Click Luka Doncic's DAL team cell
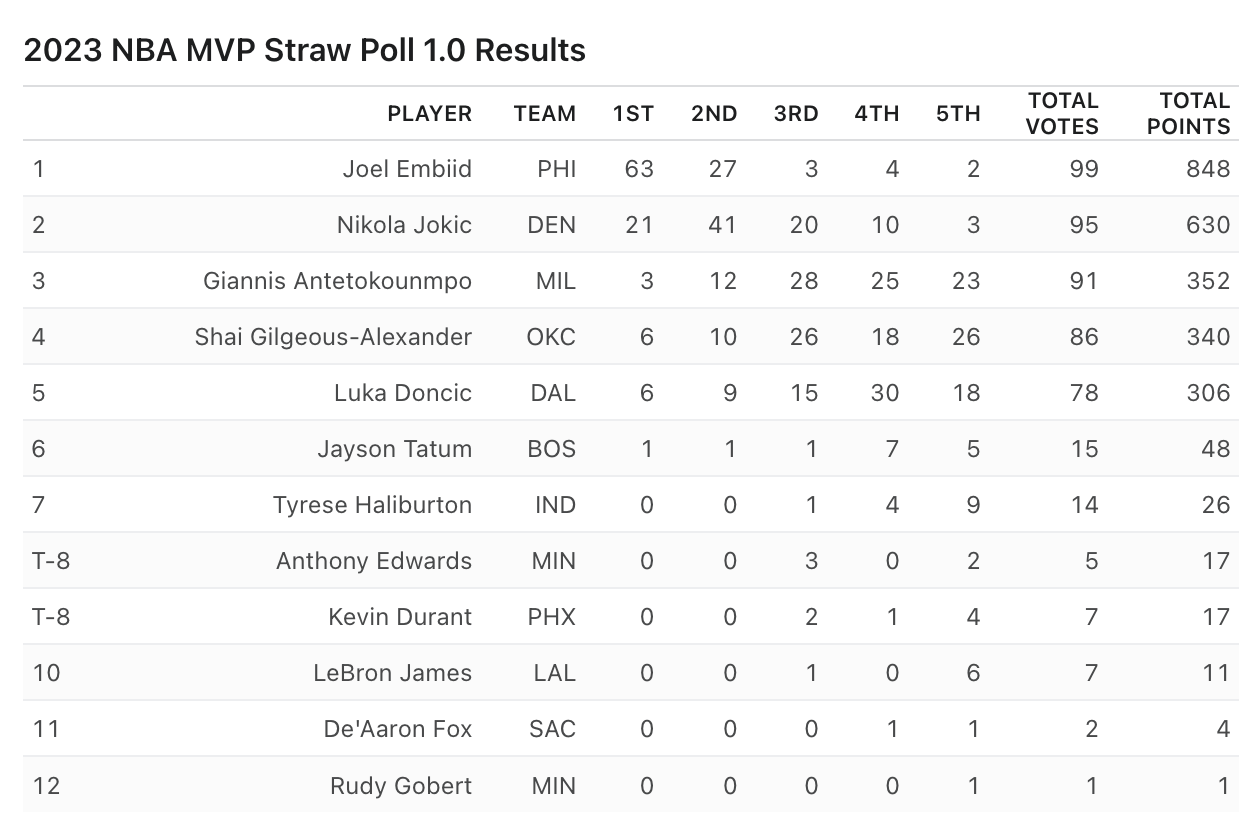 [553, 393]
